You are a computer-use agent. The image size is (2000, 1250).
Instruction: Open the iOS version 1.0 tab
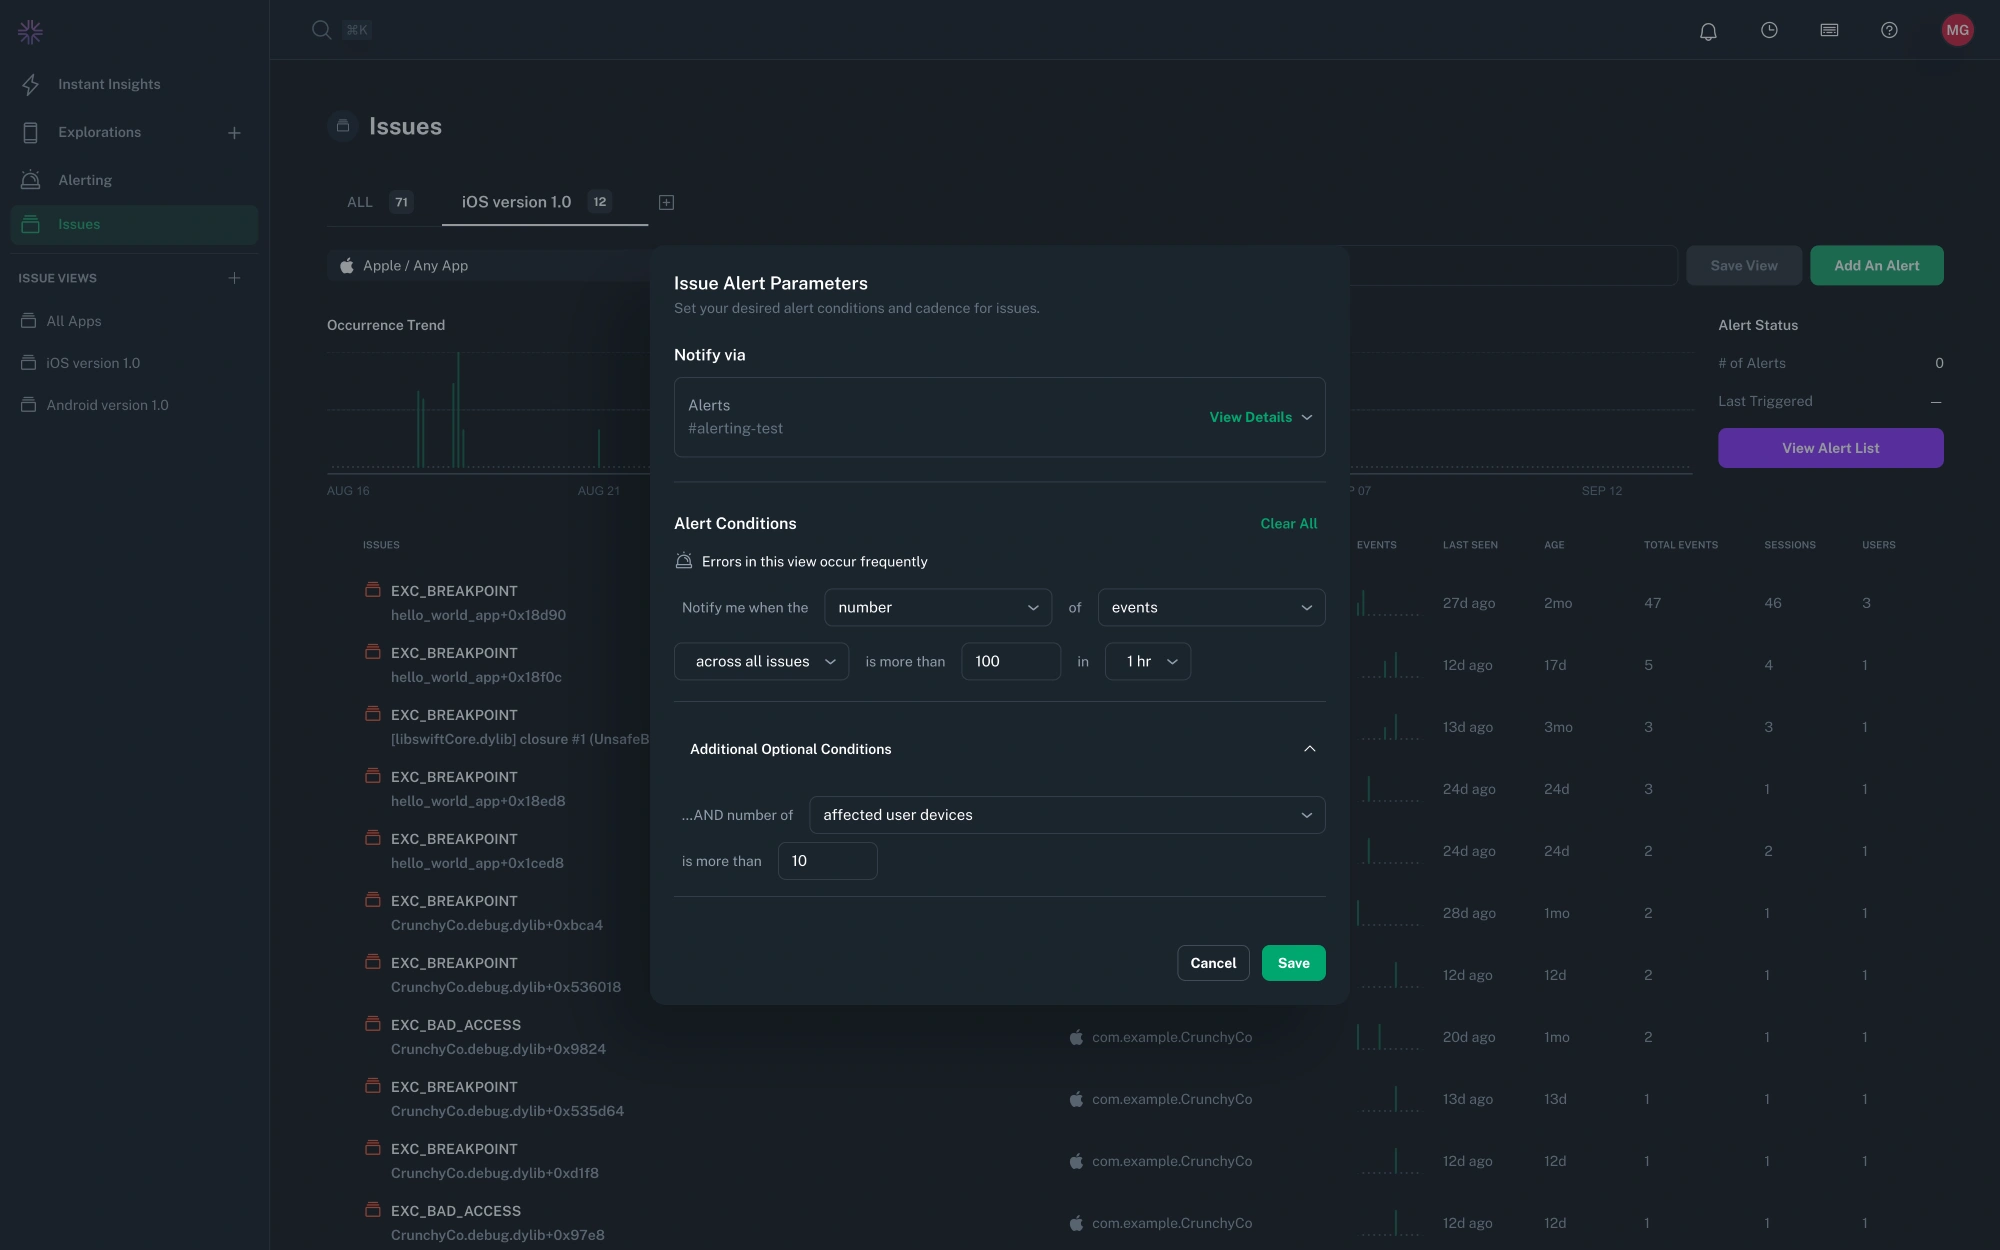516,202
